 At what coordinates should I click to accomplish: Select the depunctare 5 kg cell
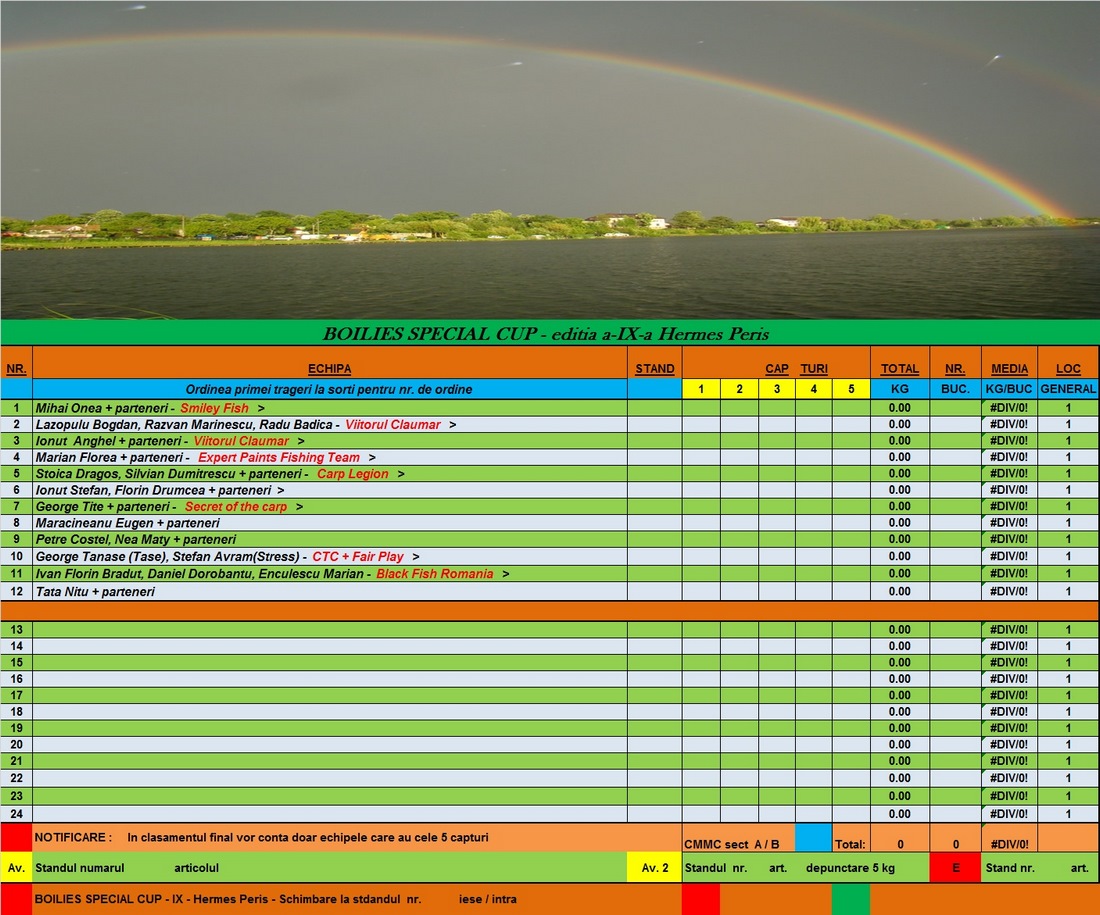click(x=805, y=868)
